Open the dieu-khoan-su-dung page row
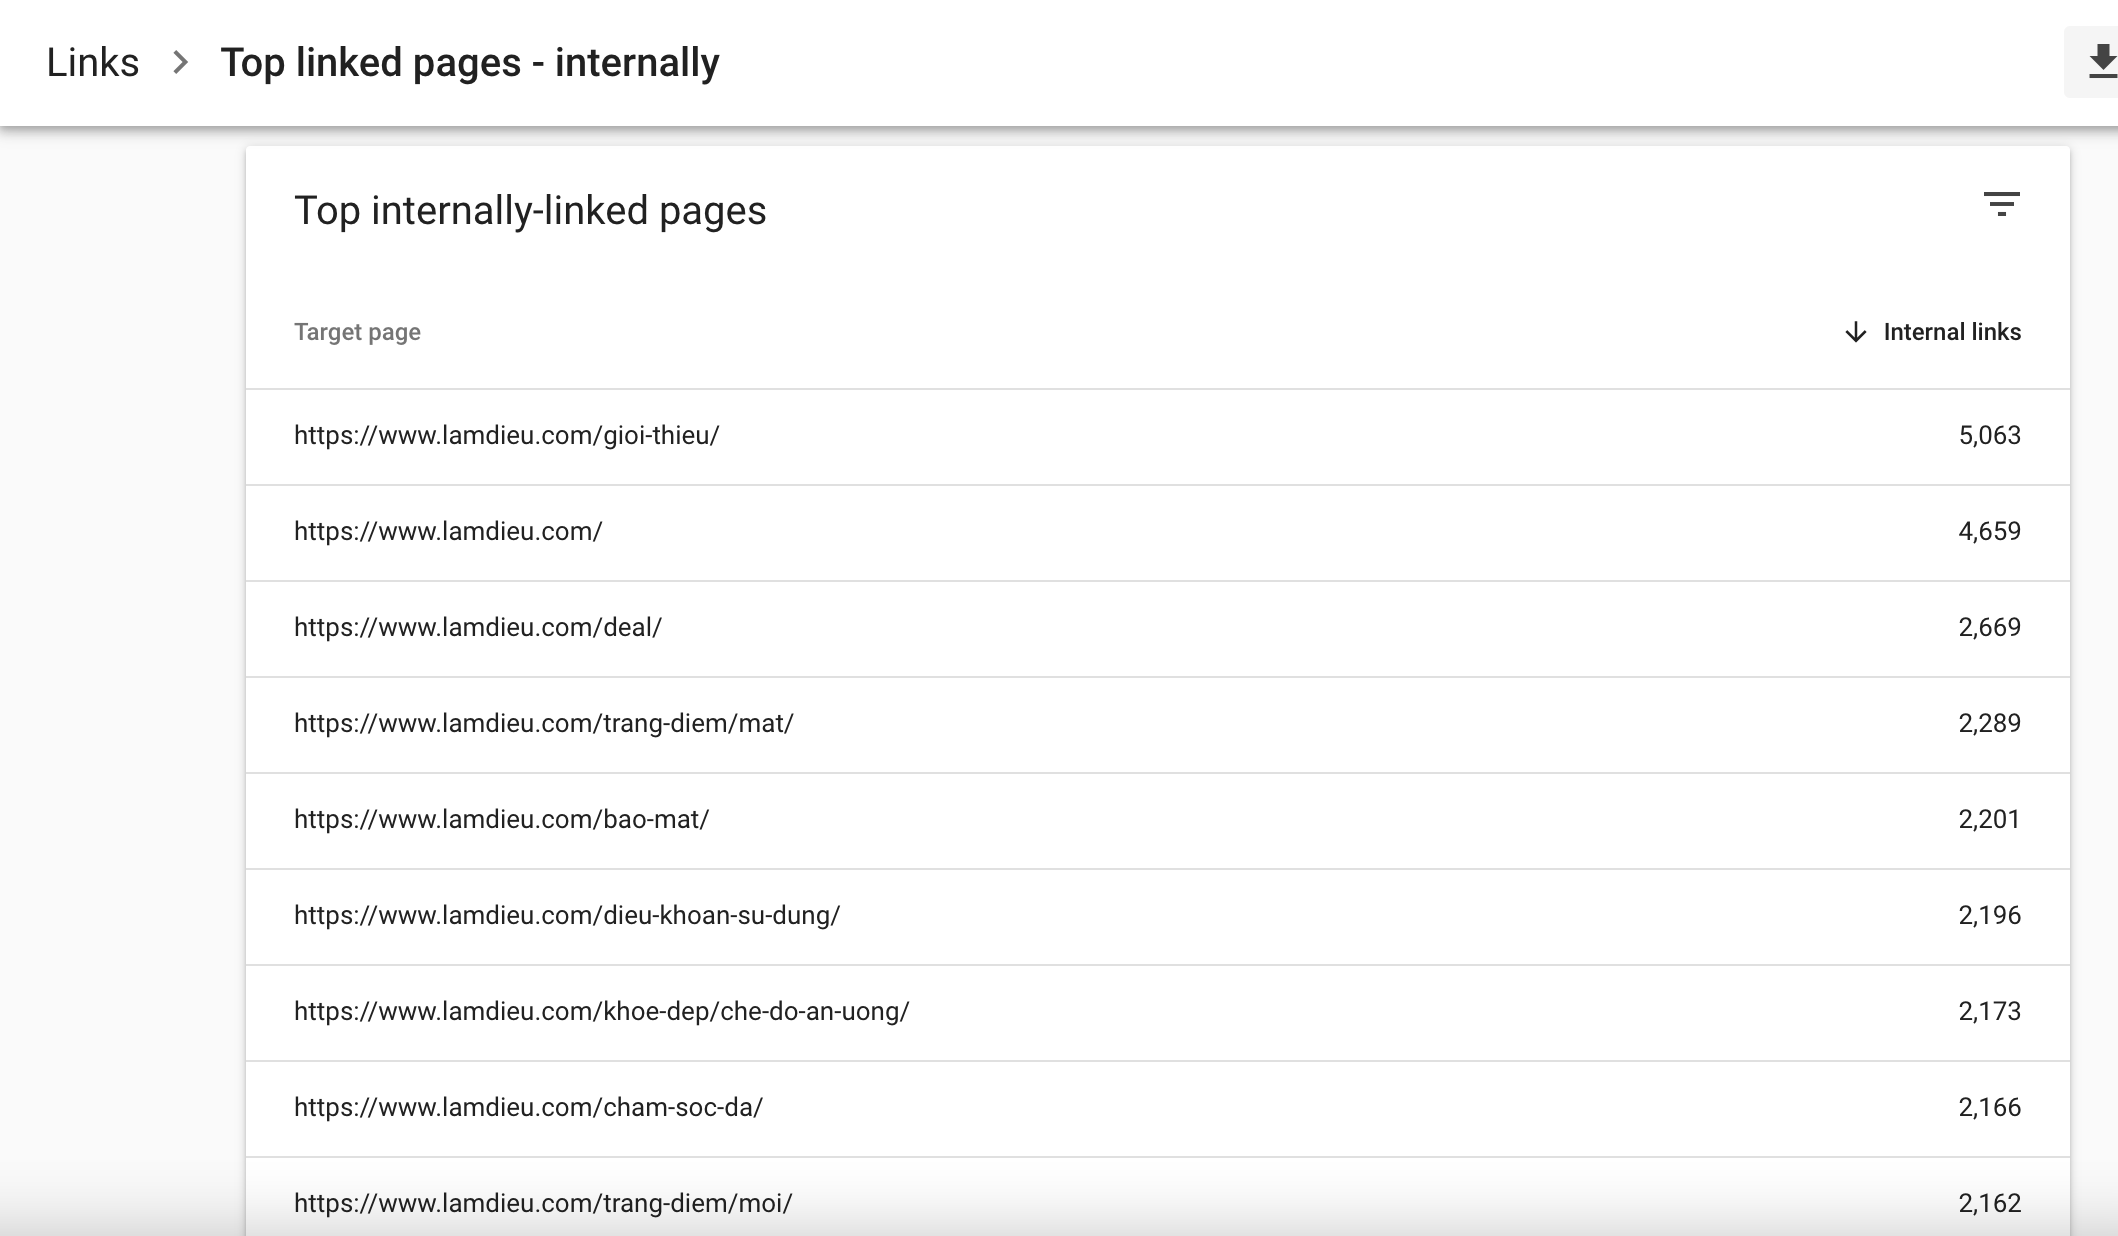Screen dimensions: 2118x1236 point(1158,916)
